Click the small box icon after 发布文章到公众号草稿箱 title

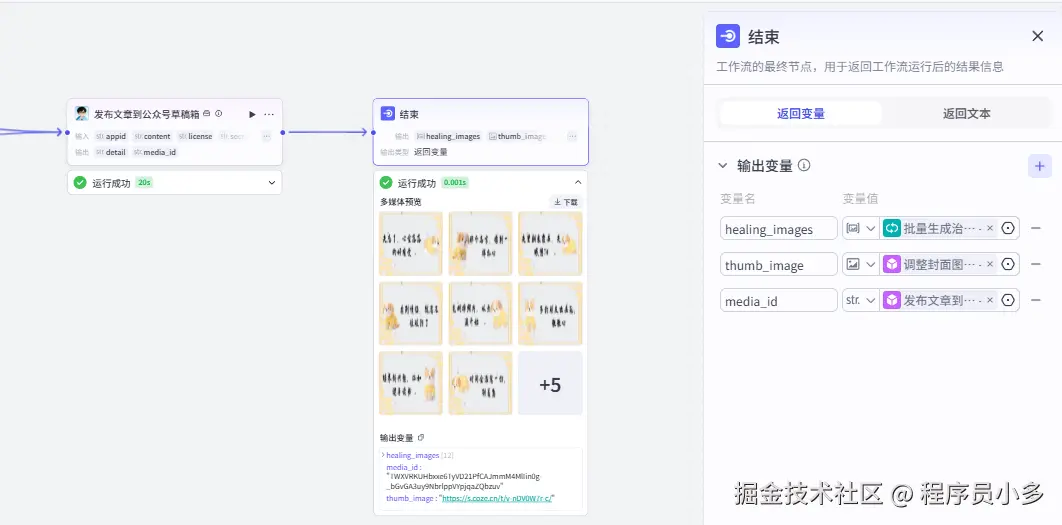[207, 114]
